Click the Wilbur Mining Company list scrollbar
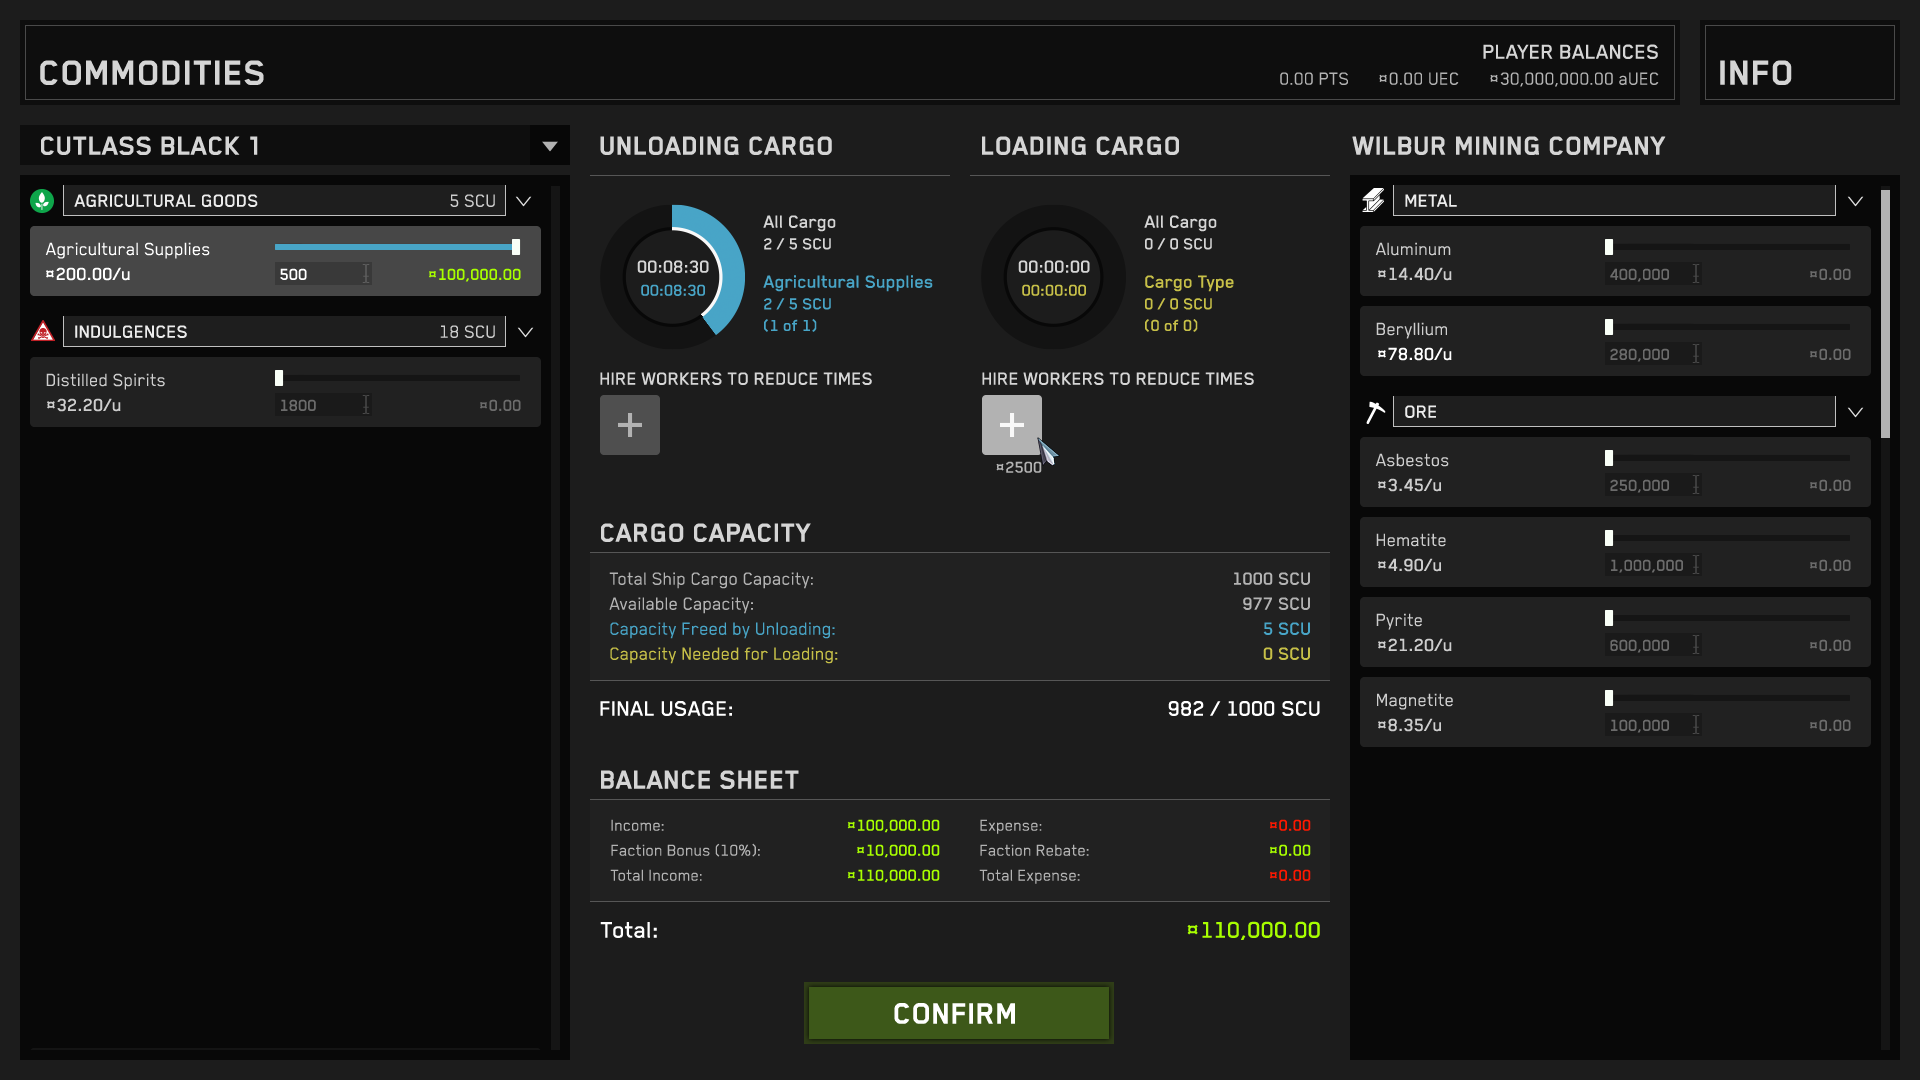Image resolution: width=1920 pixels, height=1080 pixels. tap(1885, 315)
